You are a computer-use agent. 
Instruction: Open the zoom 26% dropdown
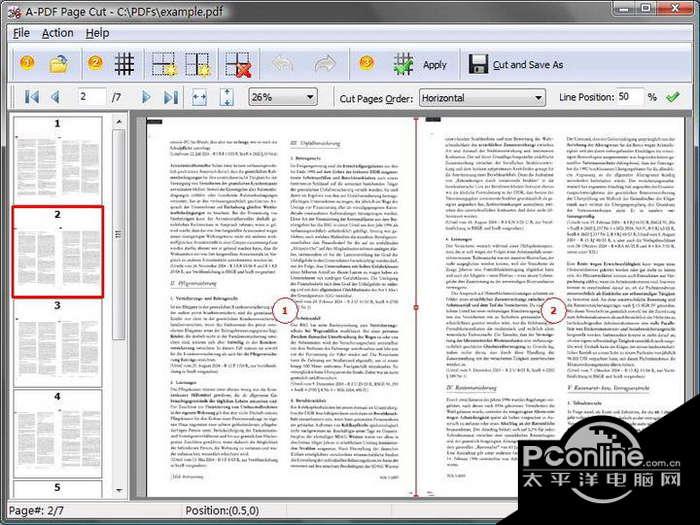pos(283,97)
